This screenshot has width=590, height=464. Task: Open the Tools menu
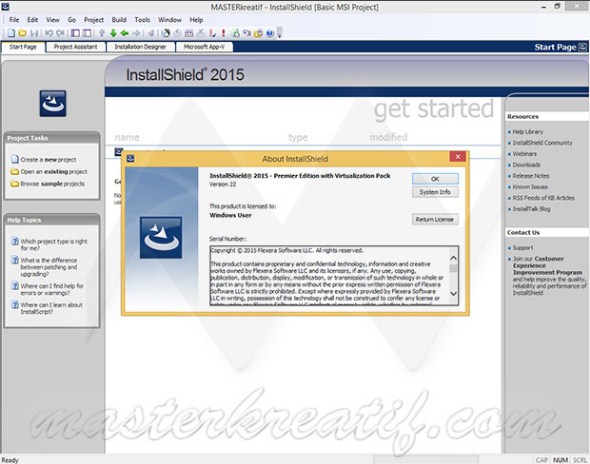(x=142, y=20)
